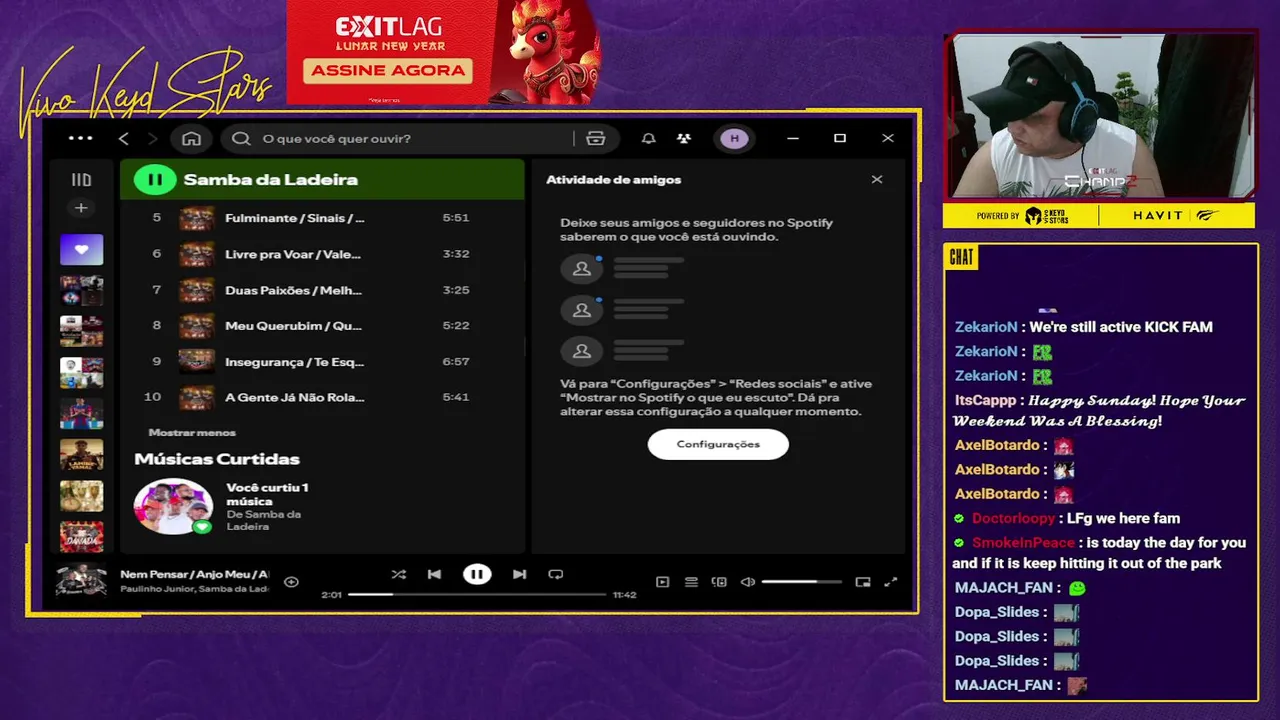The width and height of the screenshot is (1280, 720).
Task: Open the Spotify Home page icon
Action: click(x=192, y=139)
